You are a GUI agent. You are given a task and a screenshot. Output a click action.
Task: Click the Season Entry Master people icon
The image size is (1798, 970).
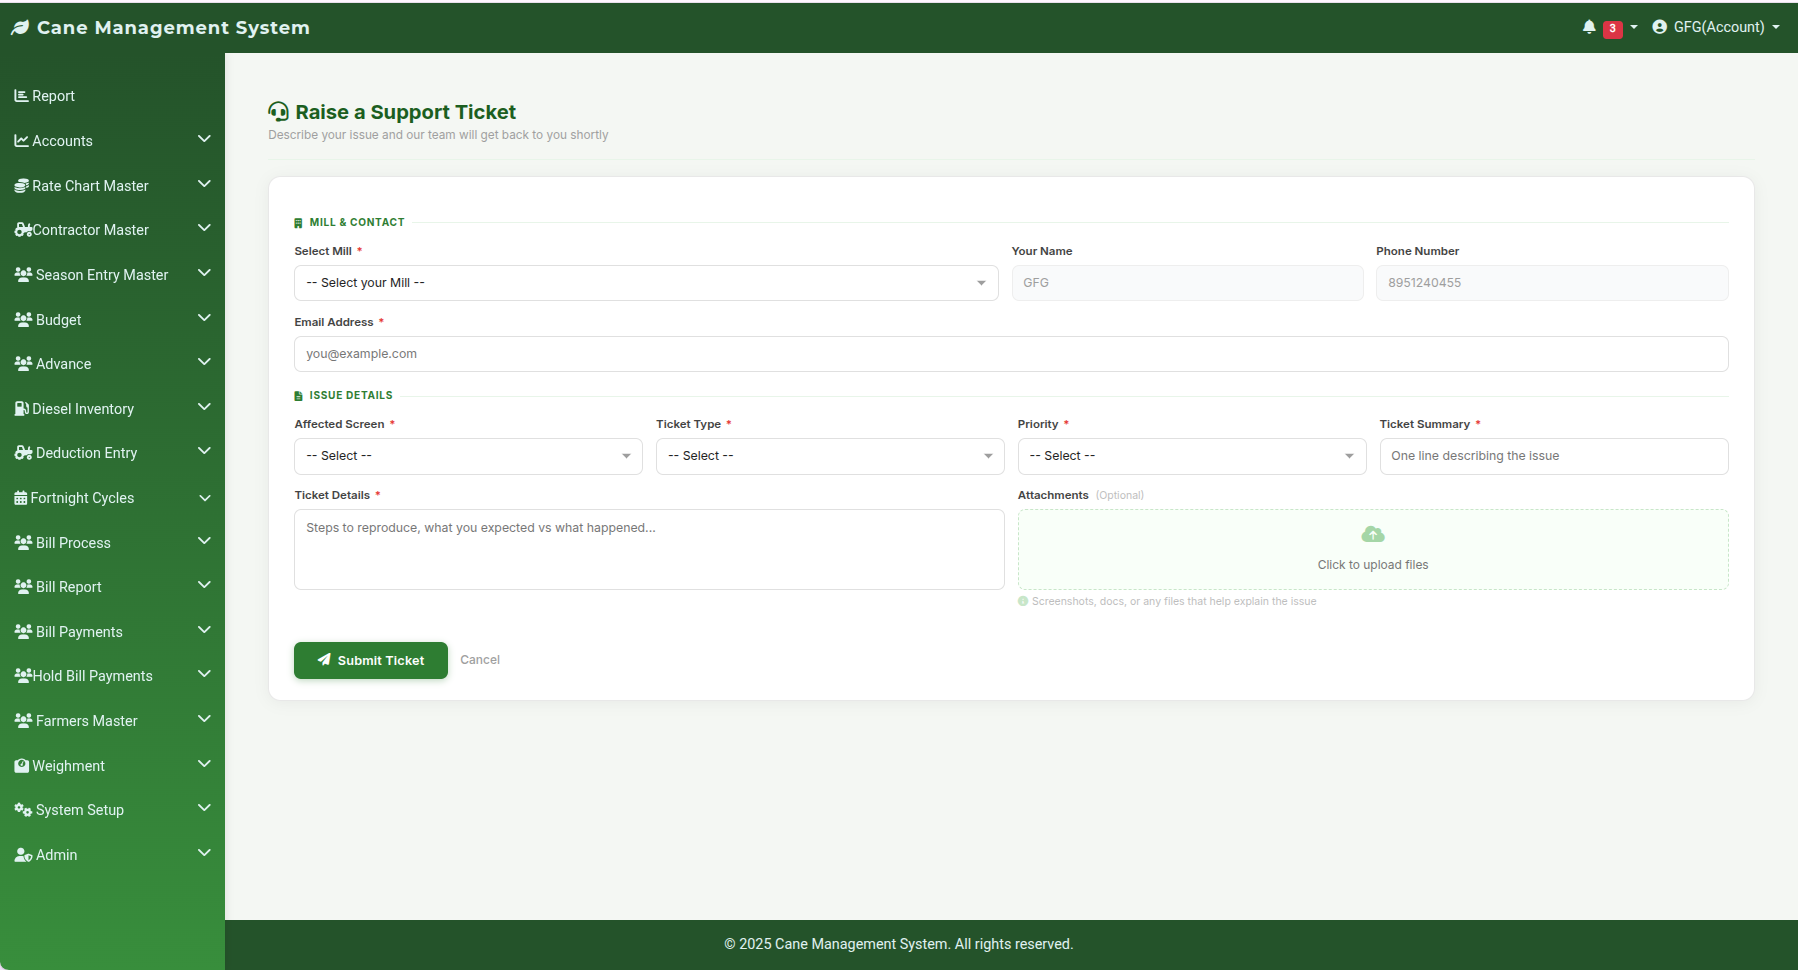[23, 274]
